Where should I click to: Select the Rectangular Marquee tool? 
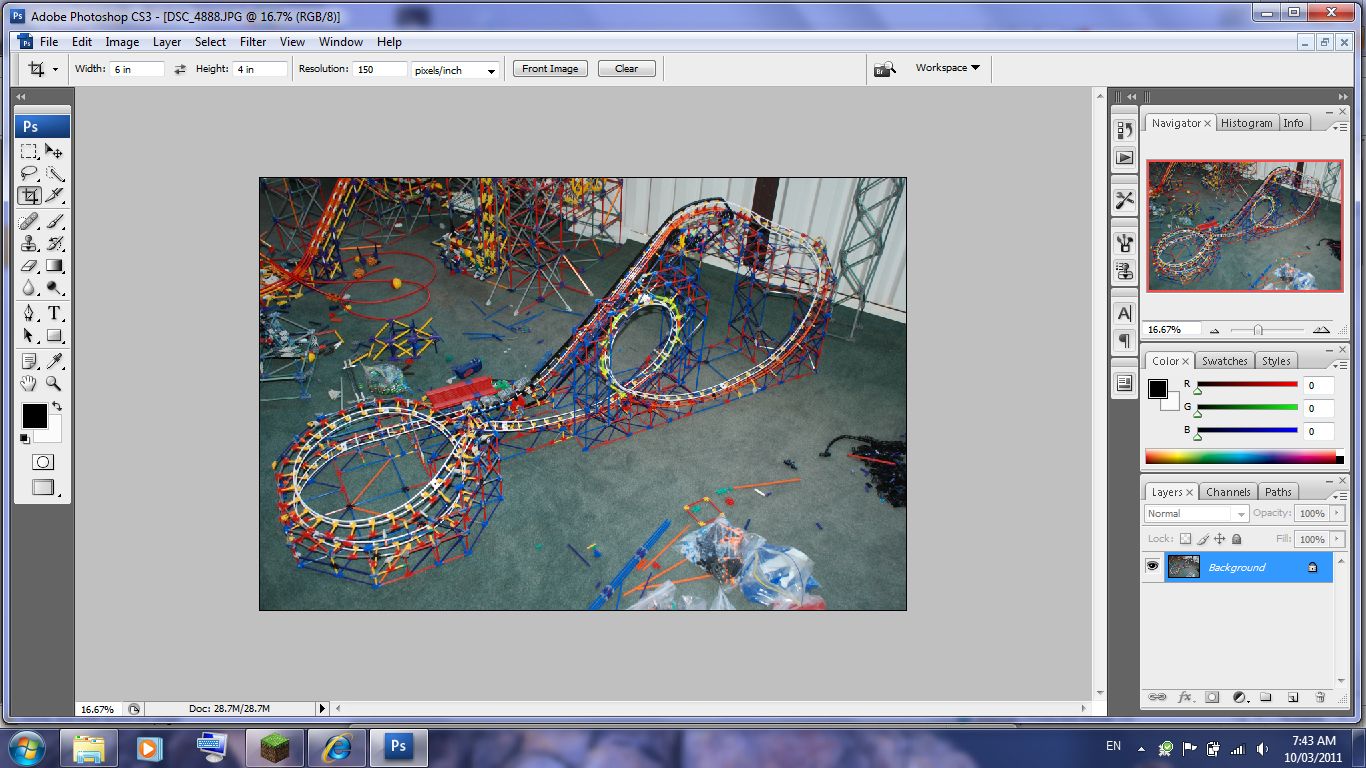(29, 151)
